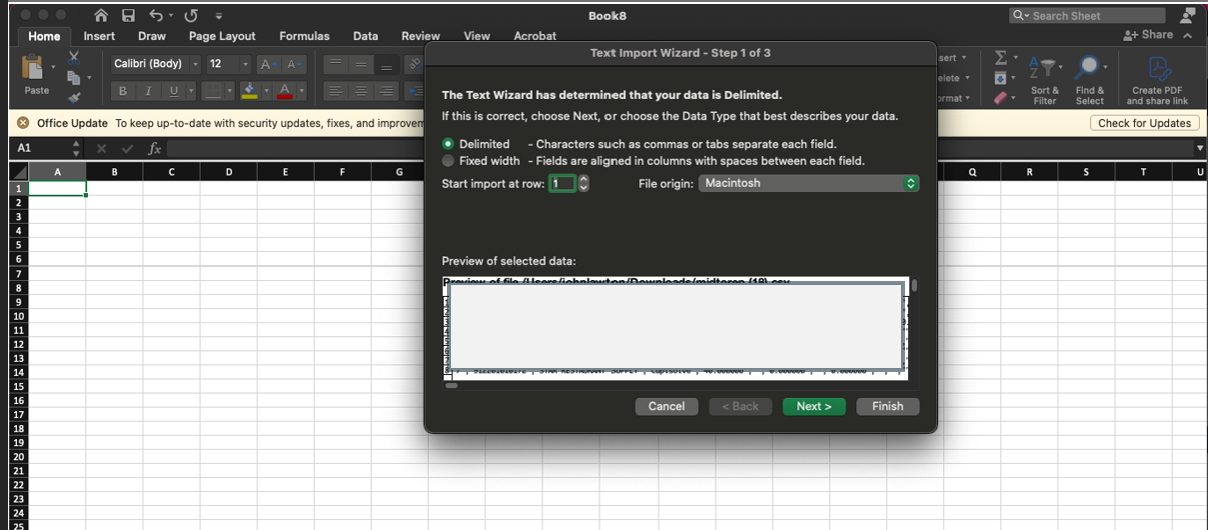Toggle Bold formatting button
The image size is (1208, 530).
123,91
